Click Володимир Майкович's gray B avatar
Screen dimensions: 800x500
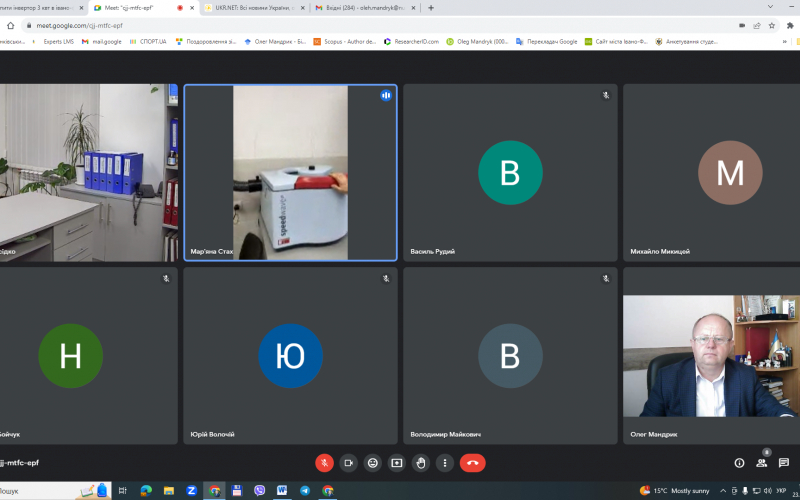510,356
